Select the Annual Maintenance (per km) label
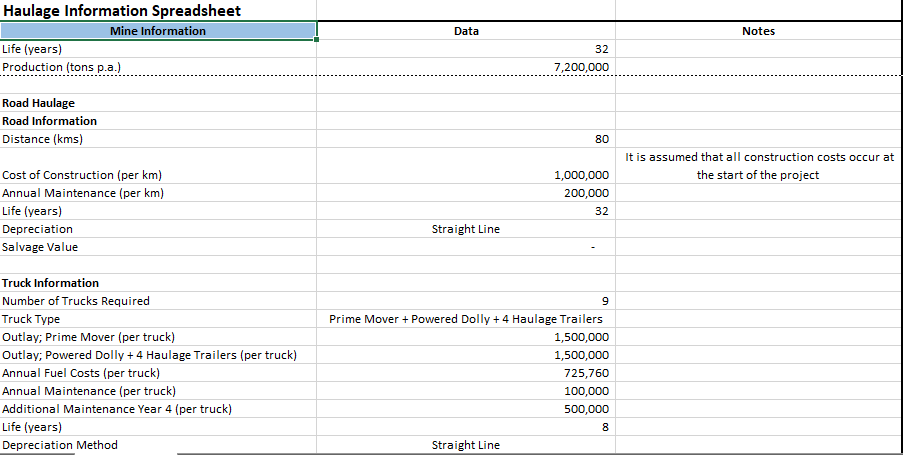Screen dimensions: 903x455 pos(83,193)
